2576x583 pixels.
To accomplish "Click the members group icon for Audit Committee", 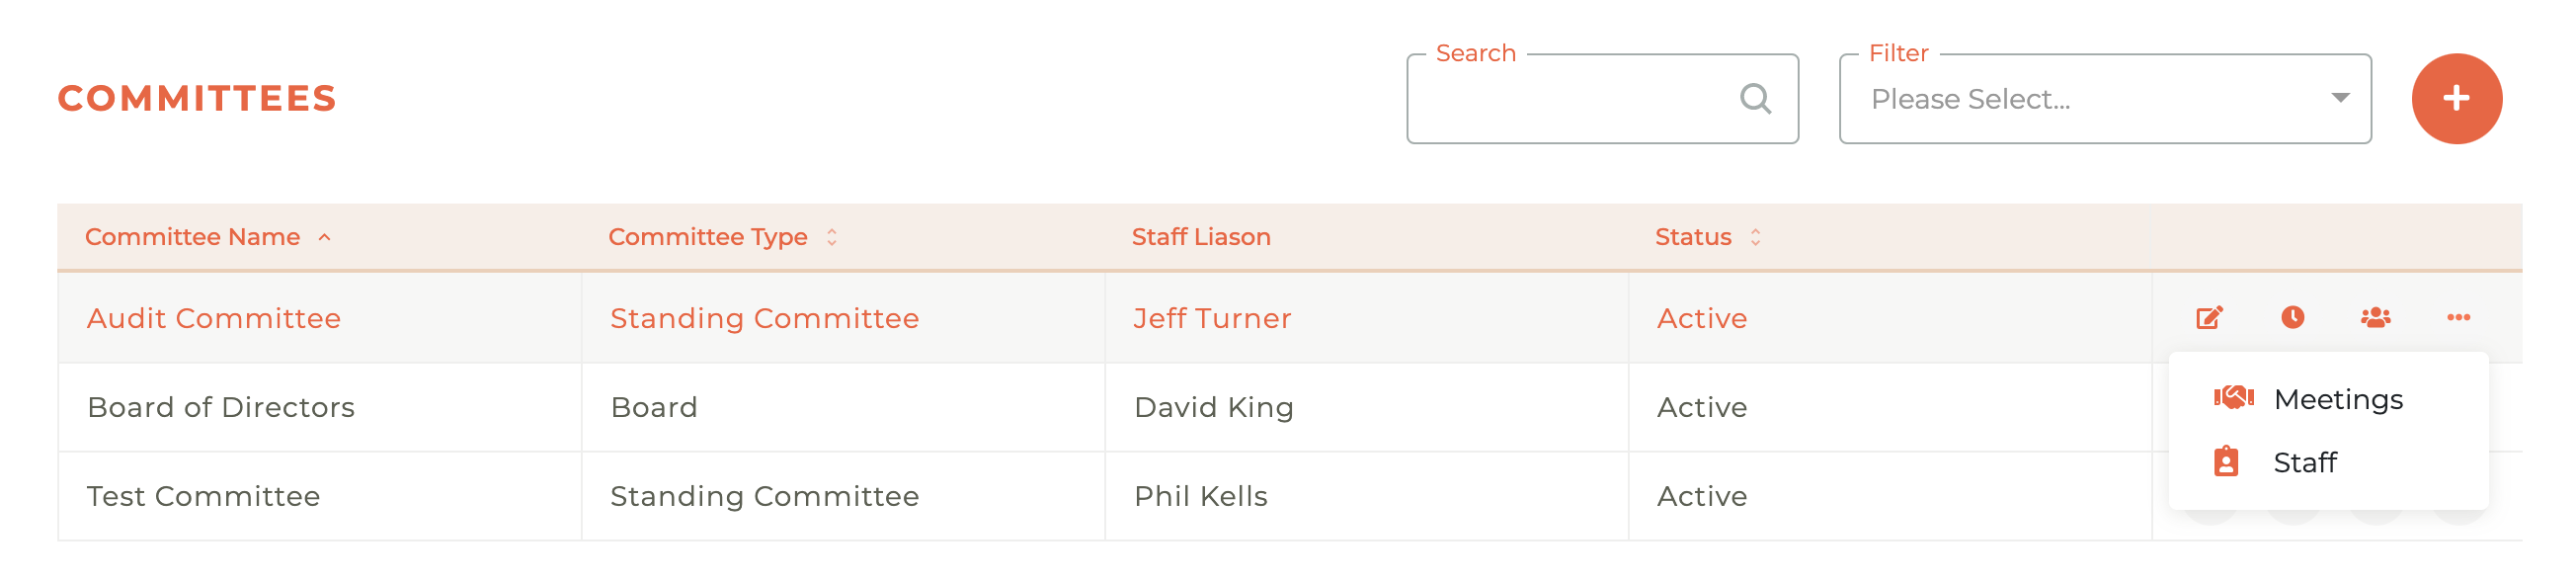I will click(2375, 318).
